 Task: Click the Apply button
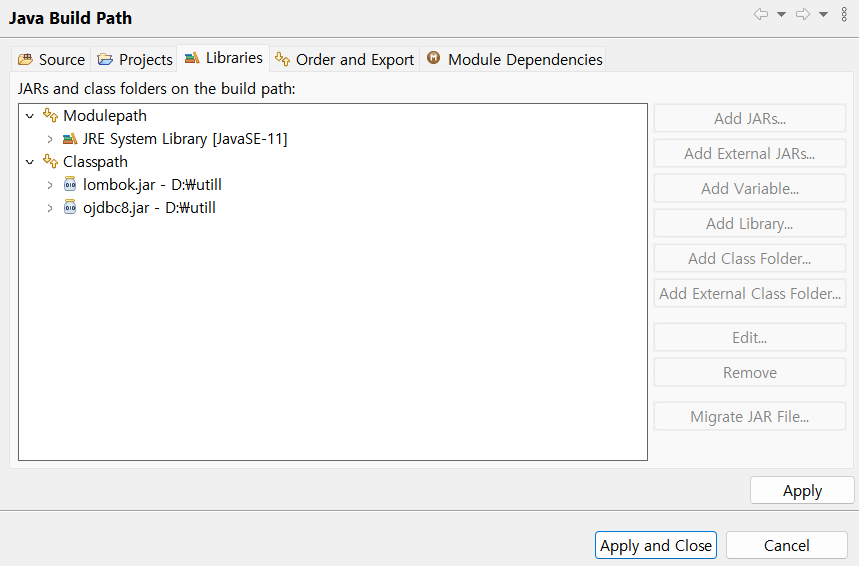[x=802, y=490]
